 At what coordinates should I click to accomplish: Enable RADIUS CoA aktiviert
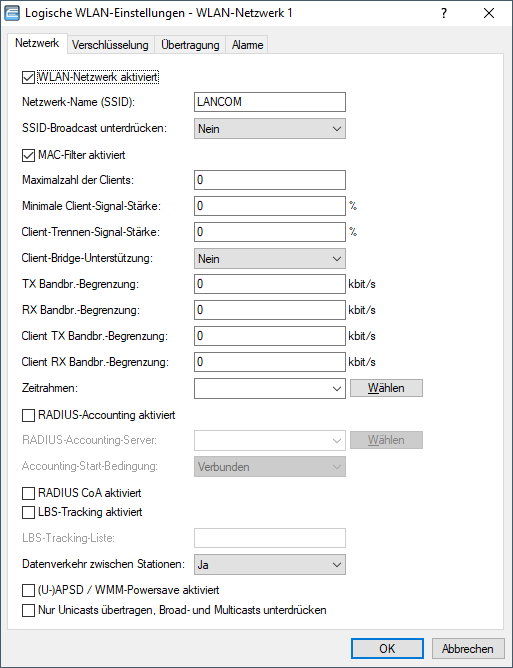(x=29, y=493)
